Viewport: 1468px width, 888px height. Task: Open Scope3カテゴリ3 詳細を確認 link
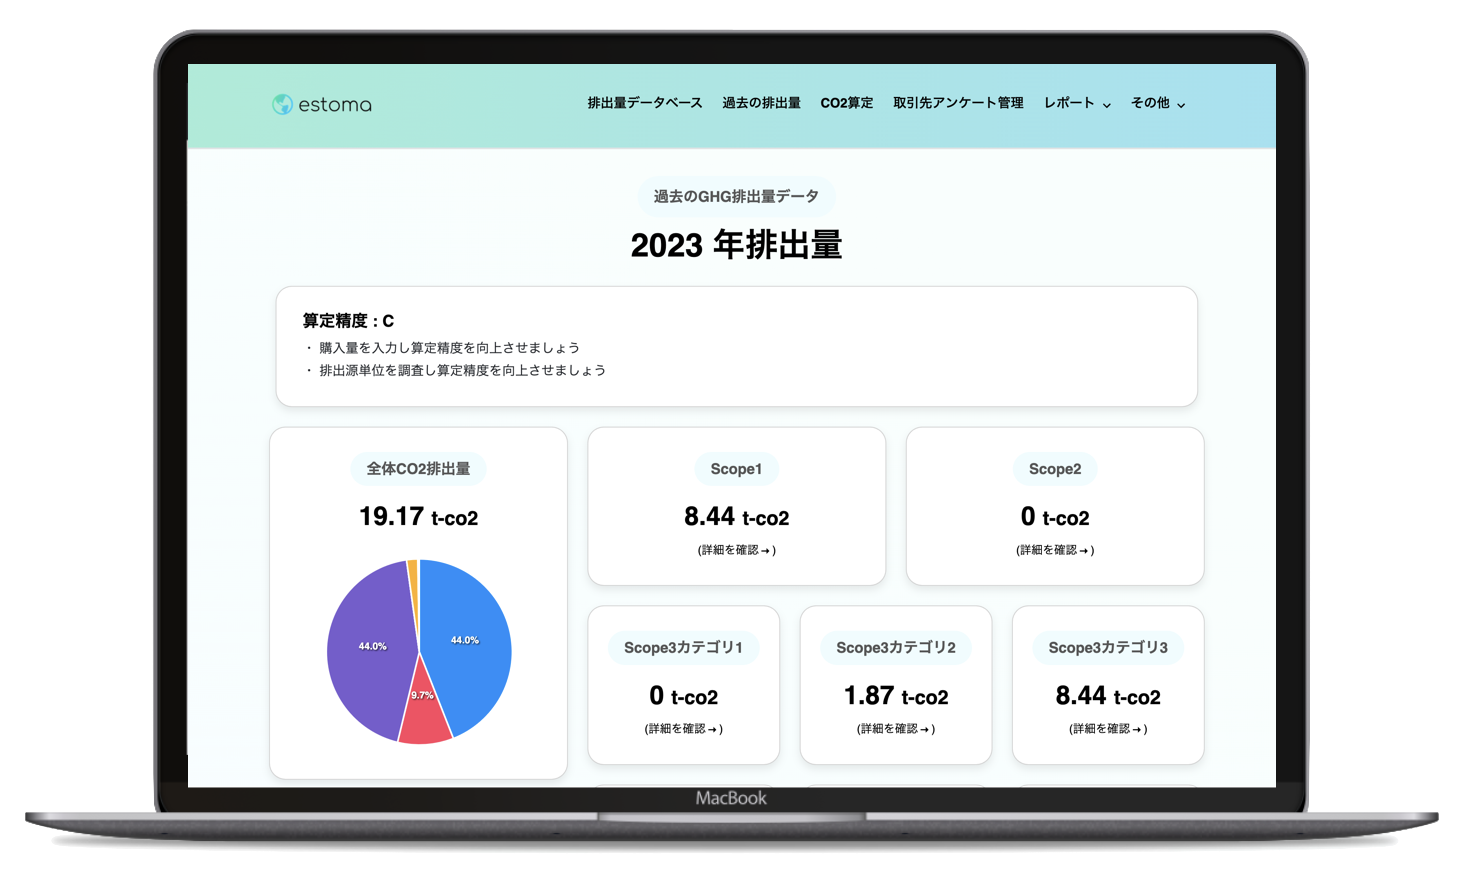coord(1107,729)
